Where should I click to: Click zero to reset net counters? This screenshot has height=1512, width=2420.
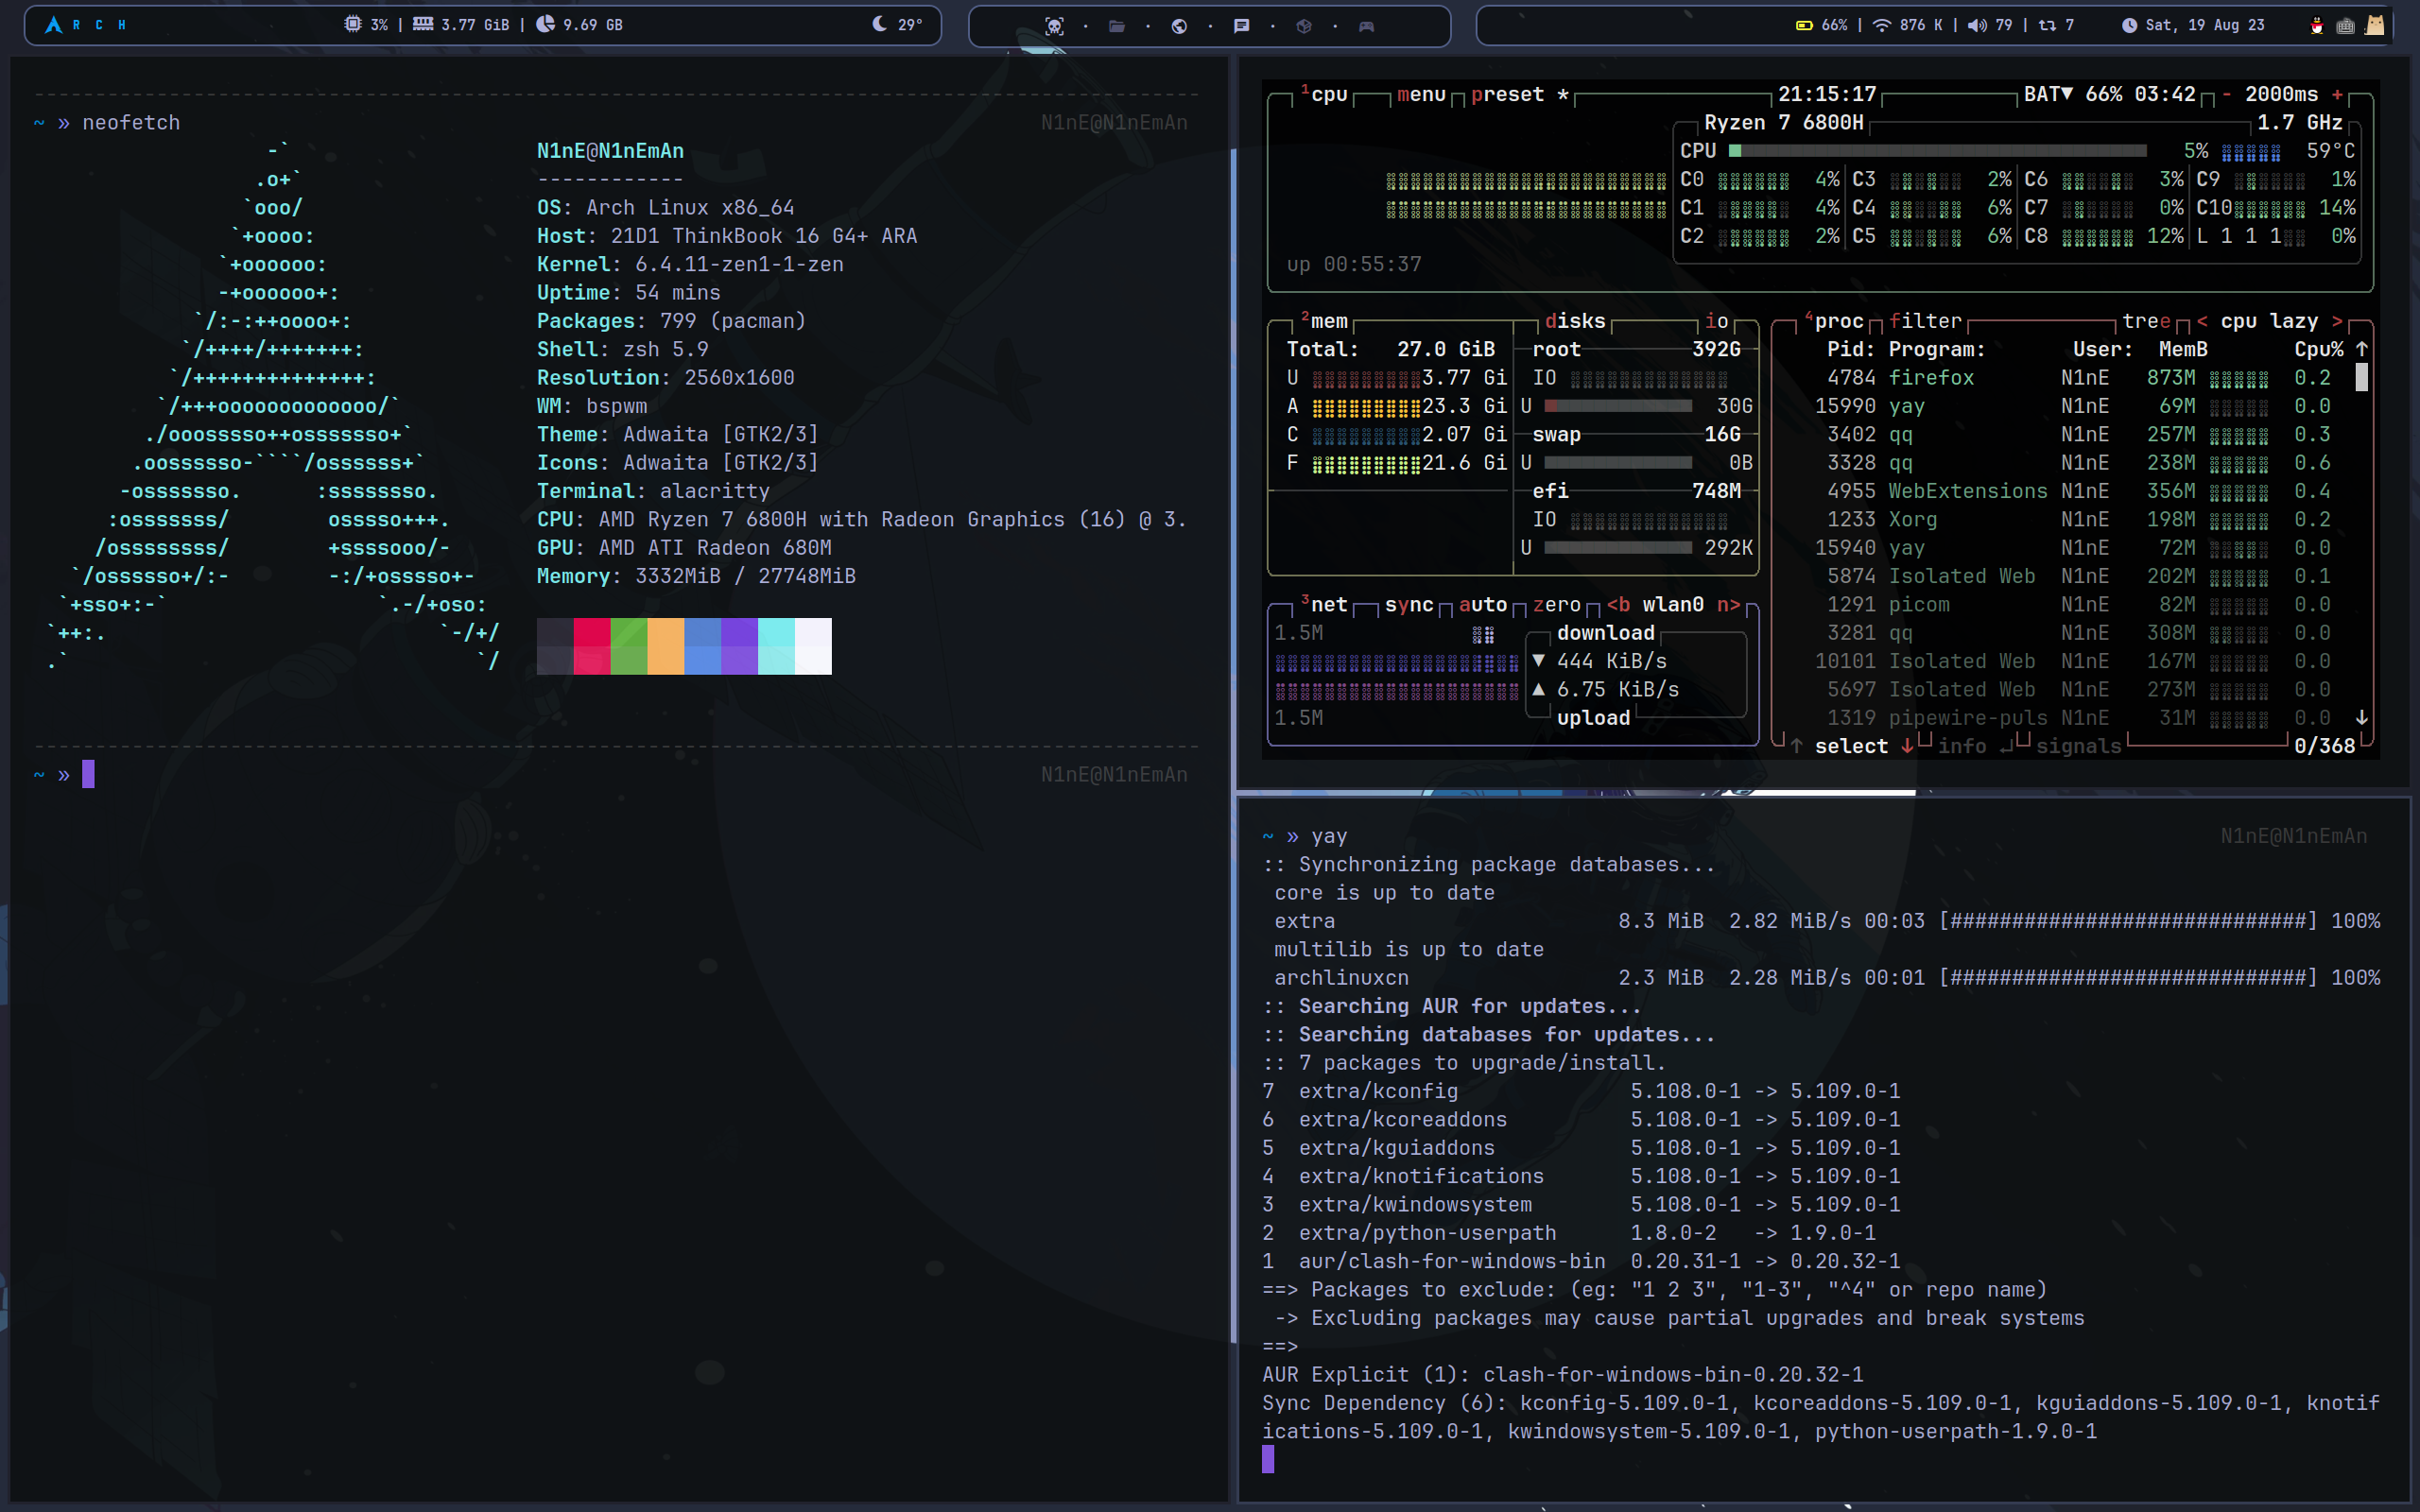(x=1556, y=604)
